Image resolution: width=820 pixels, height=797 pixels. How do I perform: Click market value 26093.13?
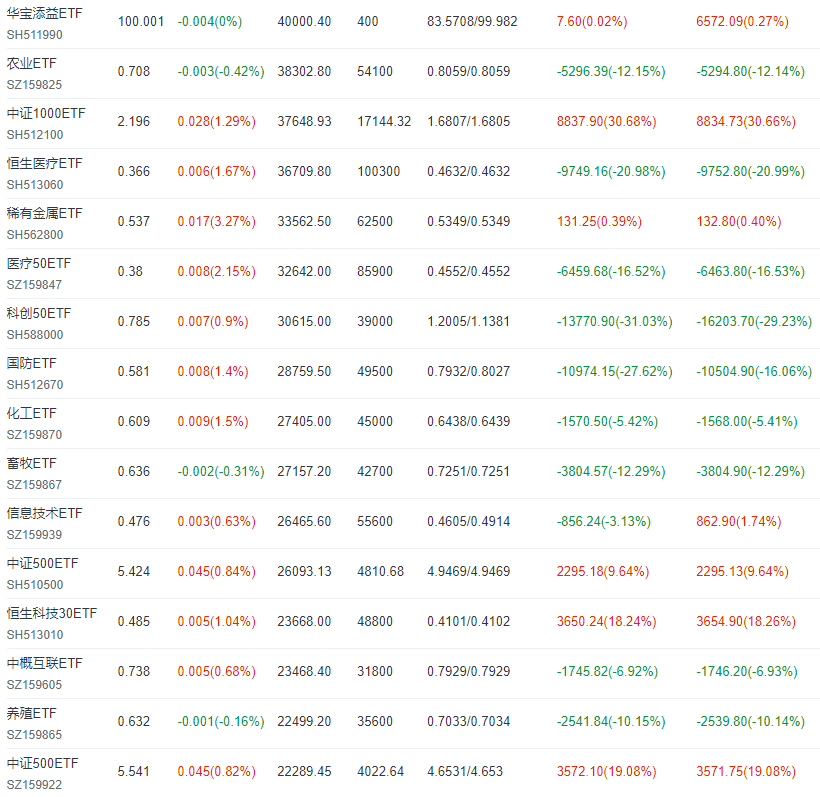[304, 572]
